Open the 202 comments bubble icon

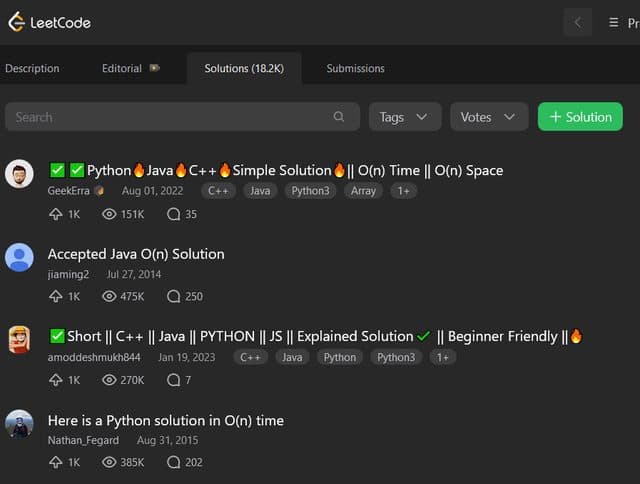point(173,462)
